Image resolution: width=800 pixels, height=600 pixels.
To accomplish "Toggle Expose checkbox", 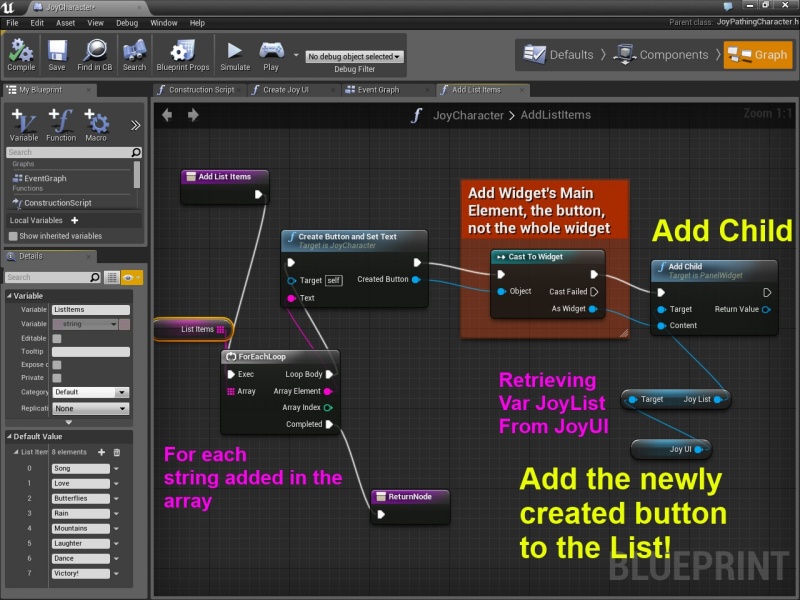I will pos(57,365).
